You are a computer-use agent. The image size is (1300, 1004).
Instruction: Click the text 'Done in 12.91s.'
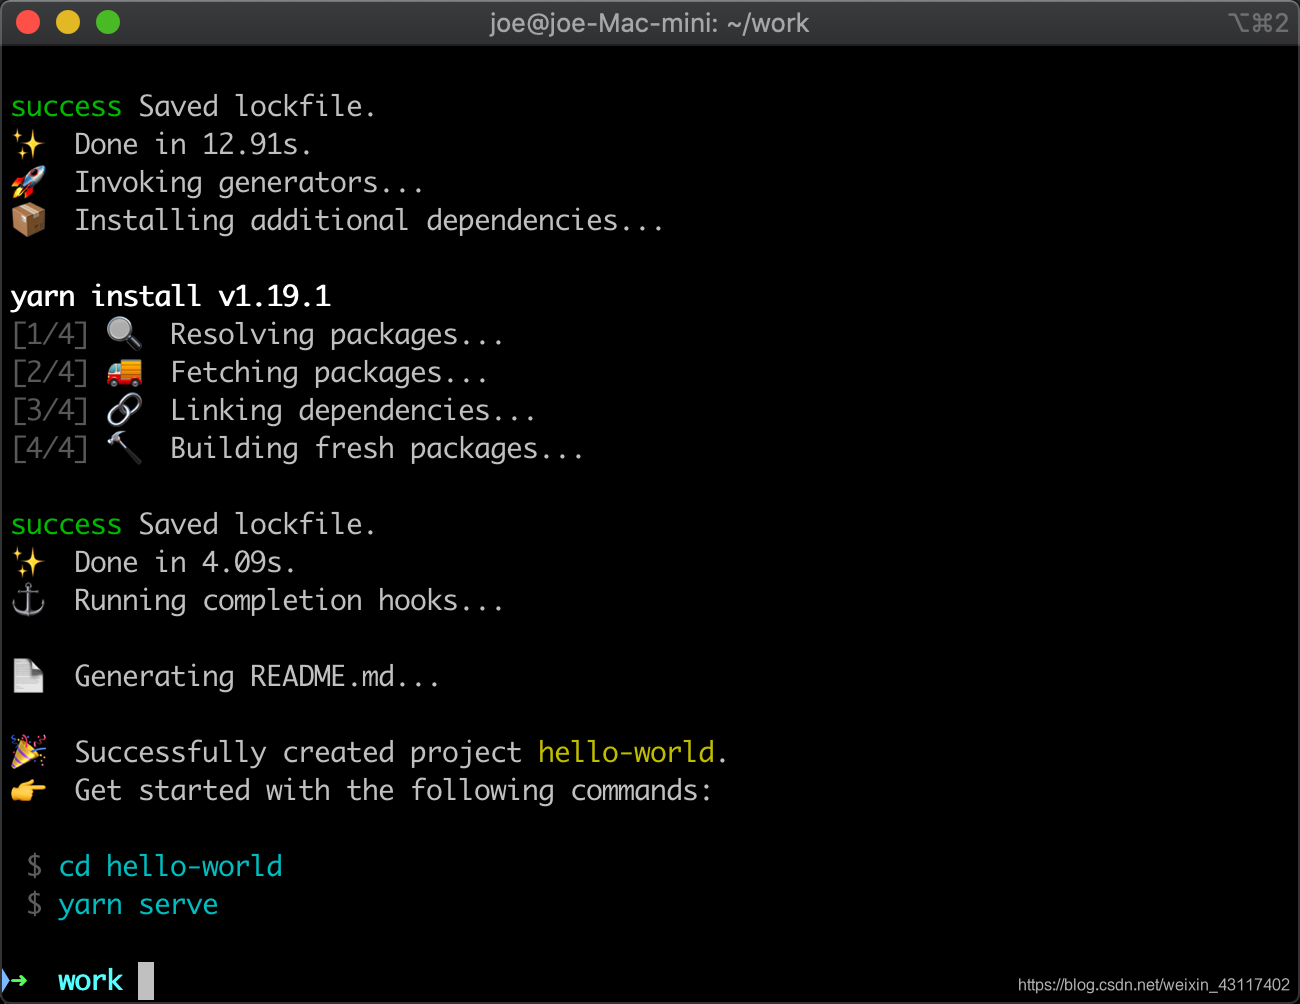(x=193, y=144)
